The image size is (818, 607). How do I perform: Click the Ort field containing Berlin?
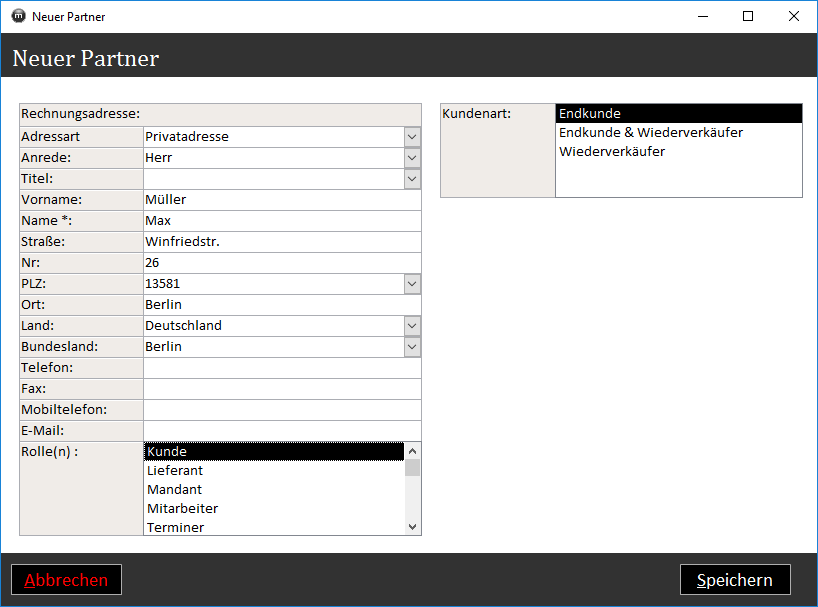coord(282,305)
